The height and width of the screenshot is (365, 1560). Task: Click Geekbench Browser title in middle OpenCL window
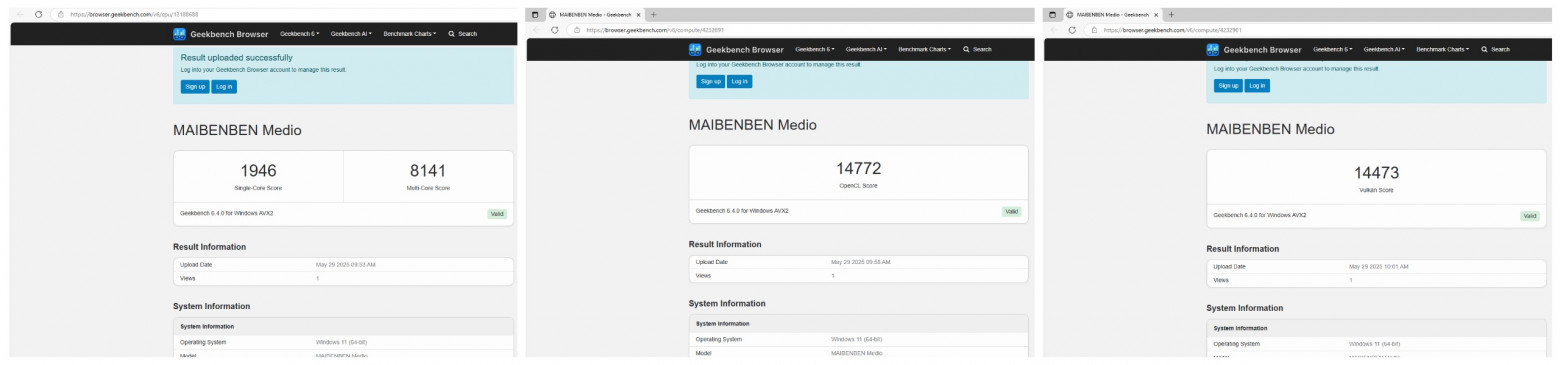point(745,49)
